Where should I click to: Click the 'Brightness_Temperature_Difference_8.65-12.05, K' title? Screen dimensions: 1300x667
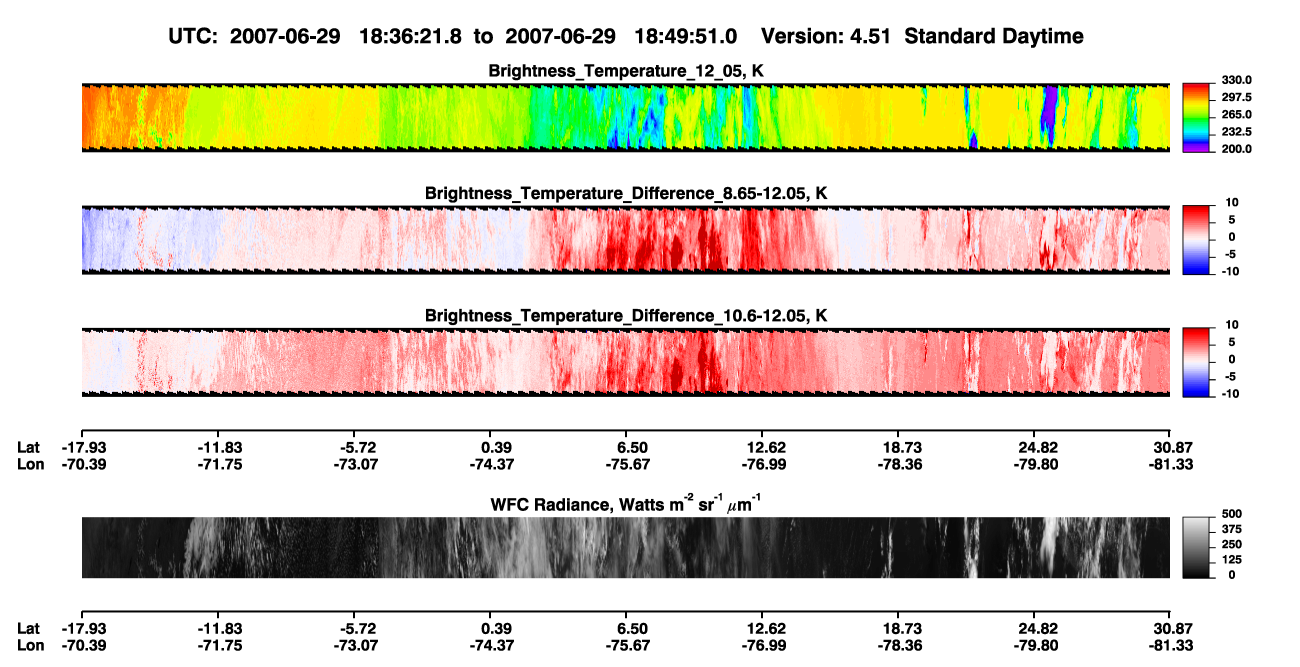626,193
